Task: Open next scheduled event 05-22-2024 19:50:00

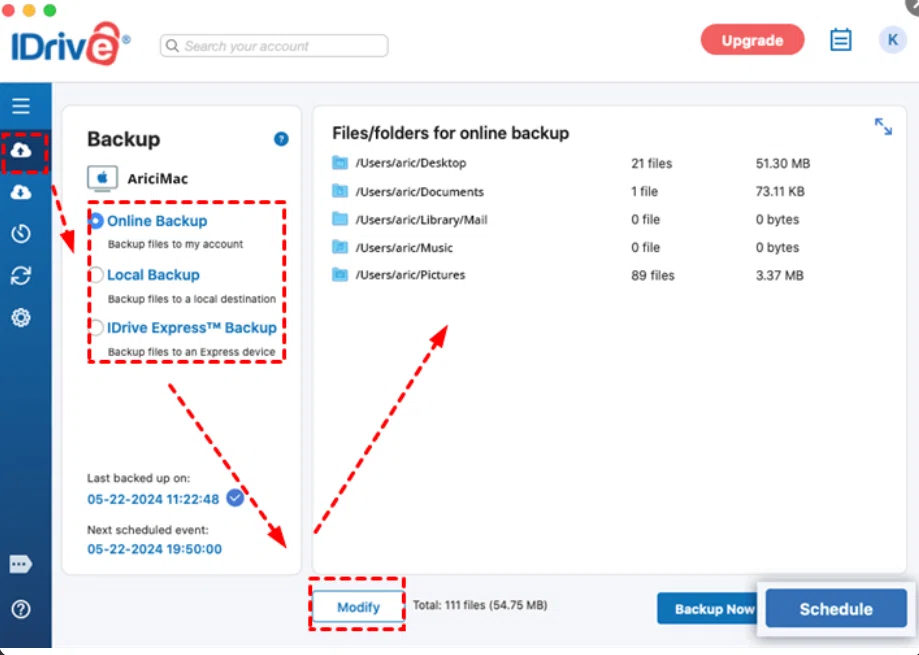Action: (x=155, y=549)
